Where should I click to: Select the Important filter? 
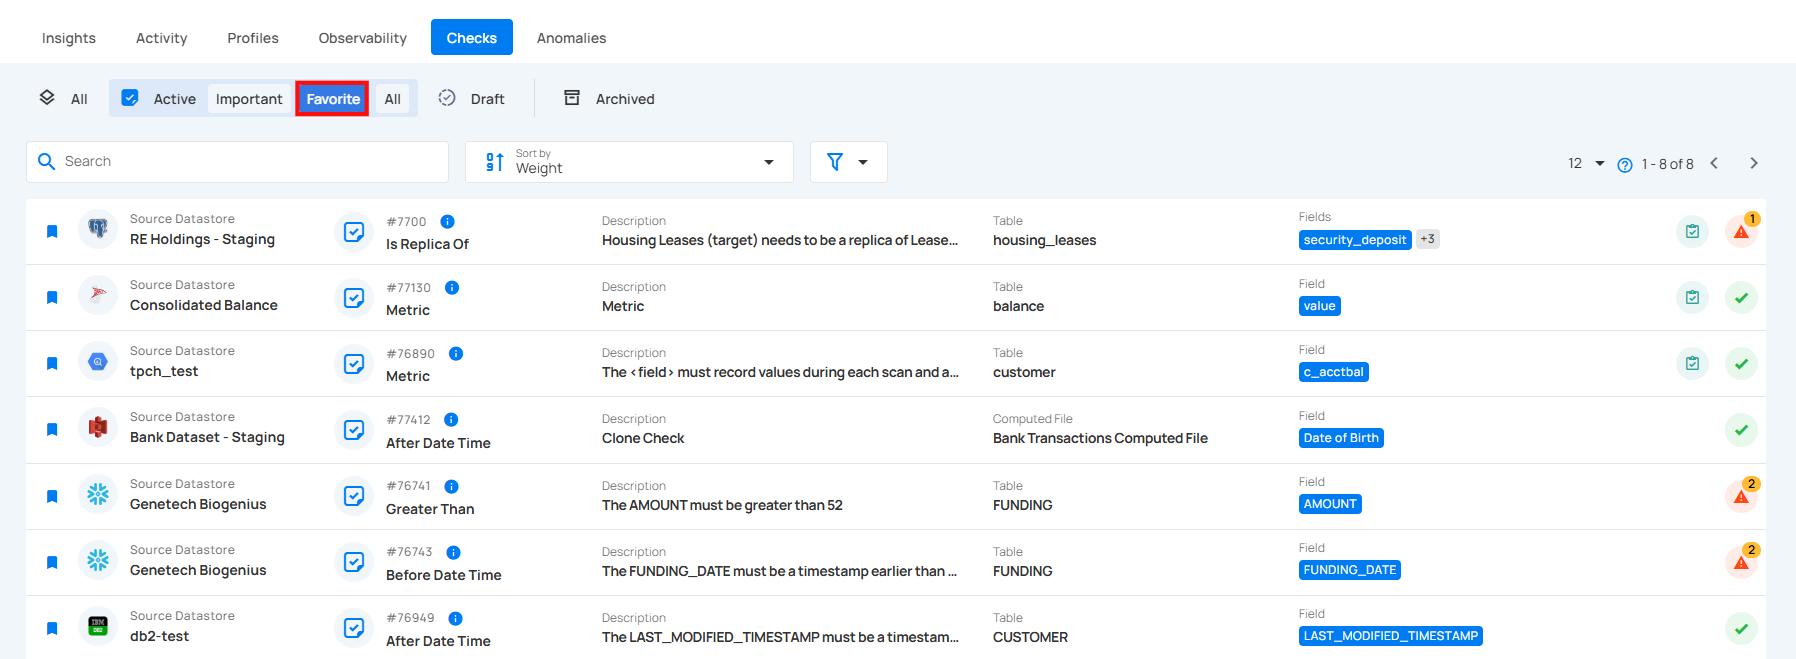[249, 99]
